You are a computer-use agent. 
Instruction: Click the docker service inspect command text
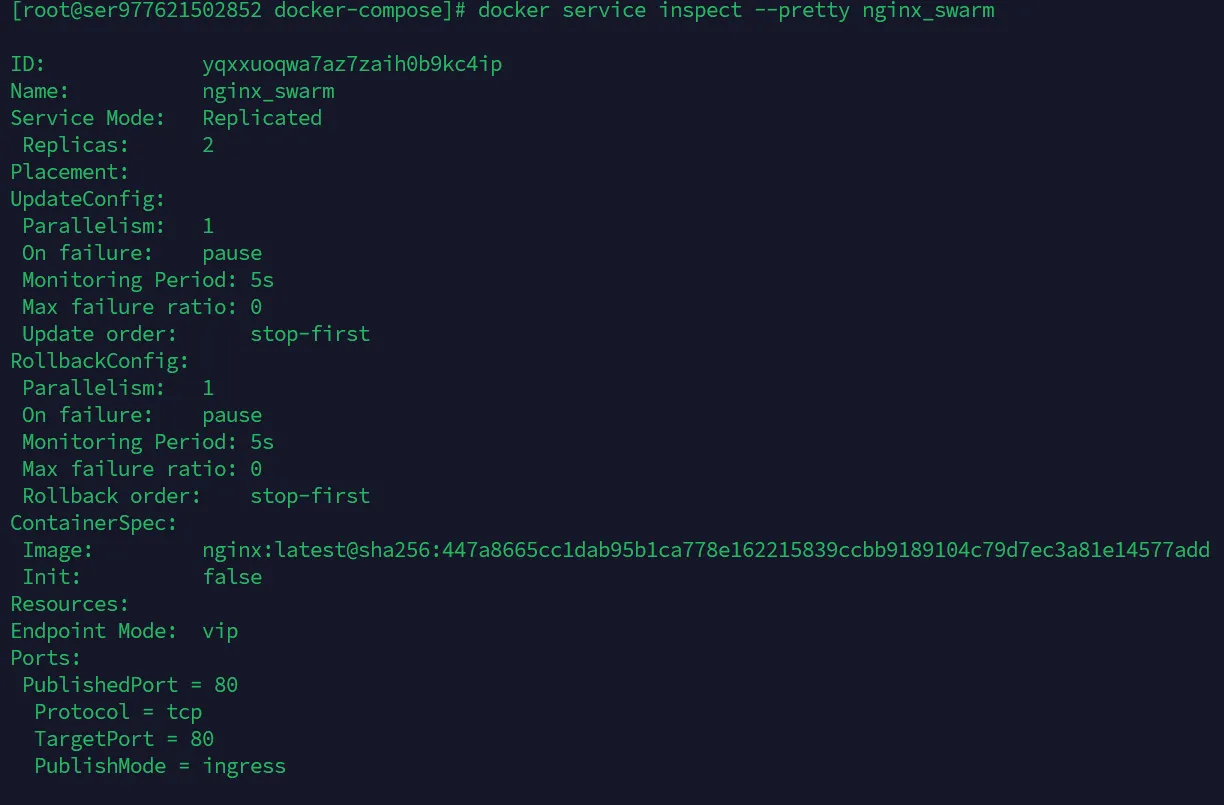pos(736,11)
